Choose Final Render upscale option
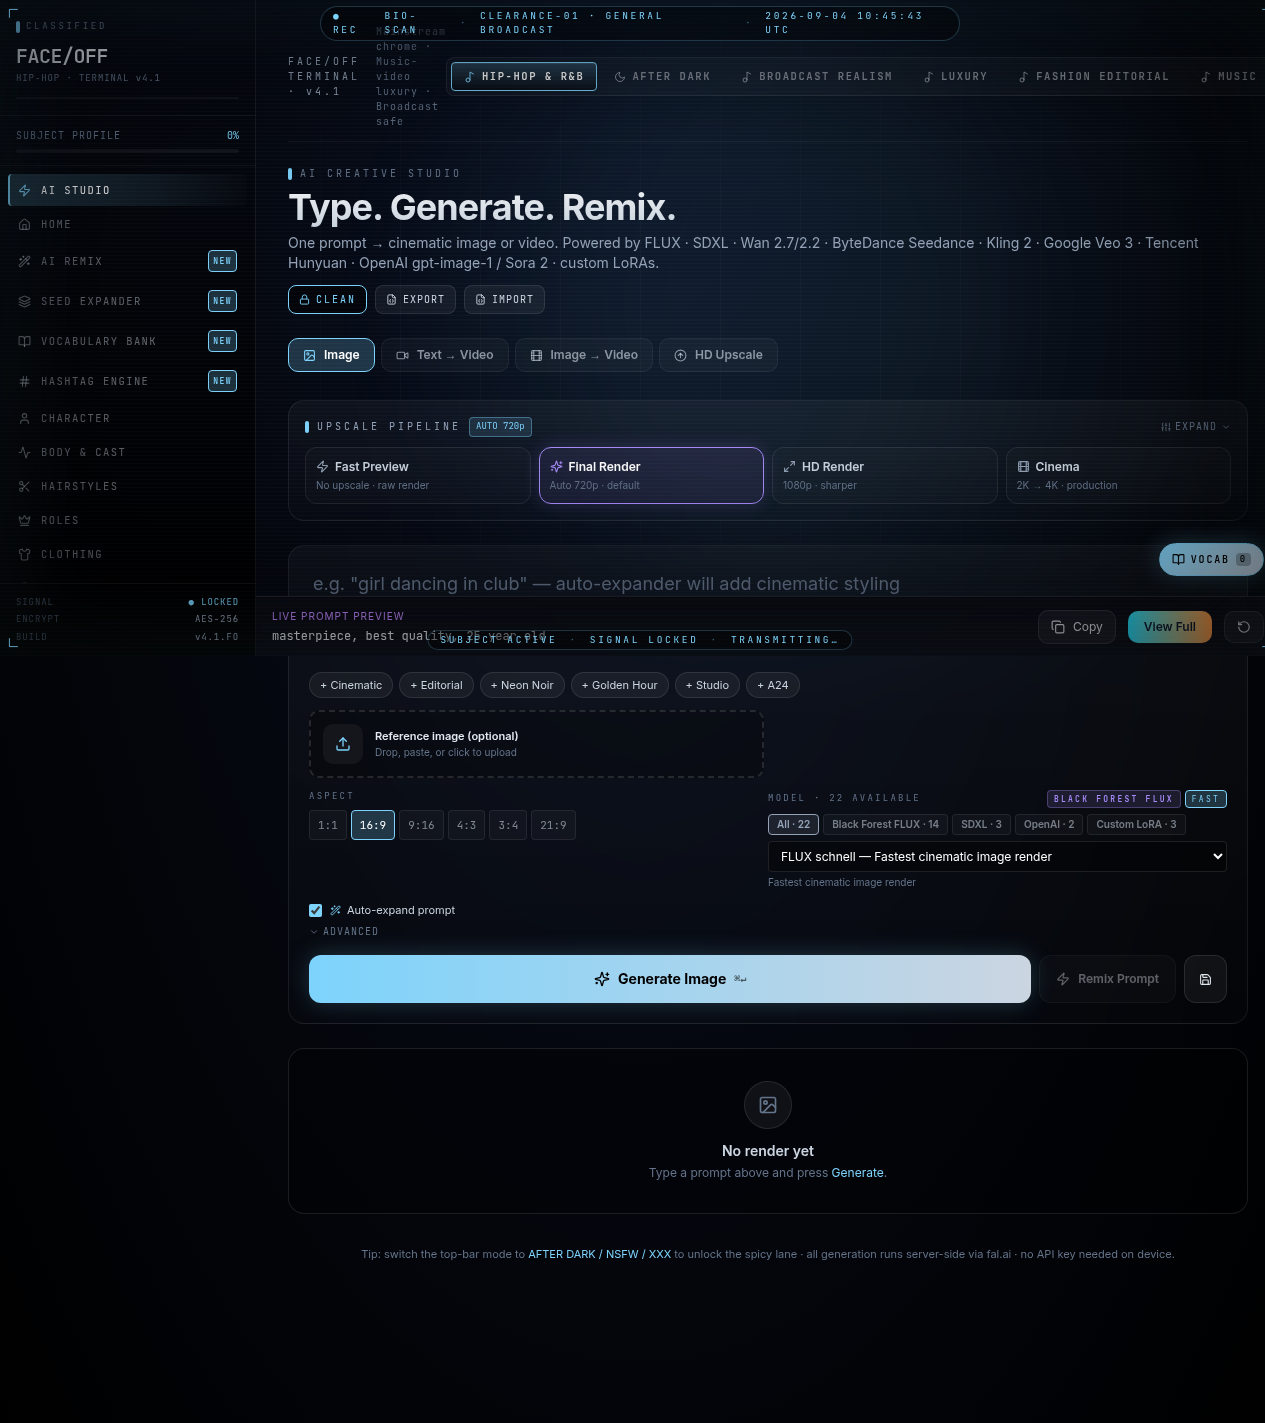Viewport: 1265px width, 1423px height. point(651,475)
